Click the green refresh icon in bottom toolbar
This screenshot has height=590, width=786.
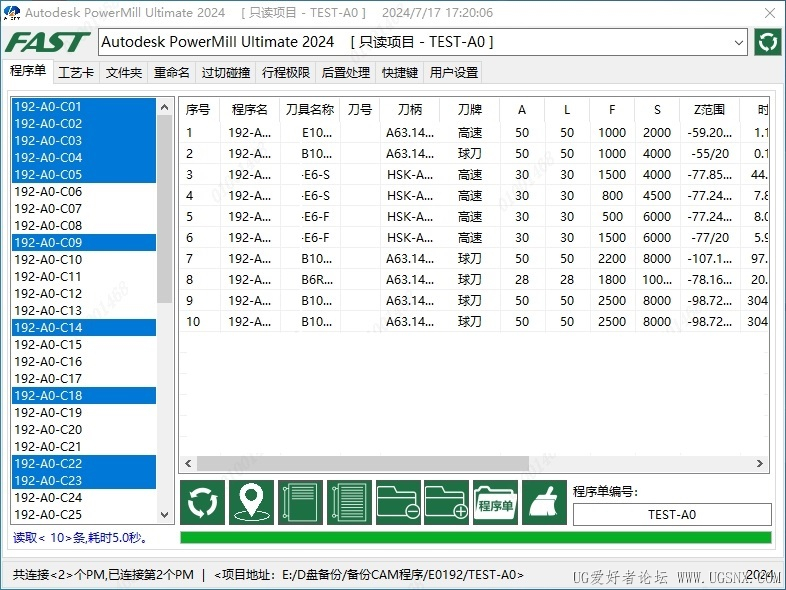pyautogui.click(x=202, y=503)
